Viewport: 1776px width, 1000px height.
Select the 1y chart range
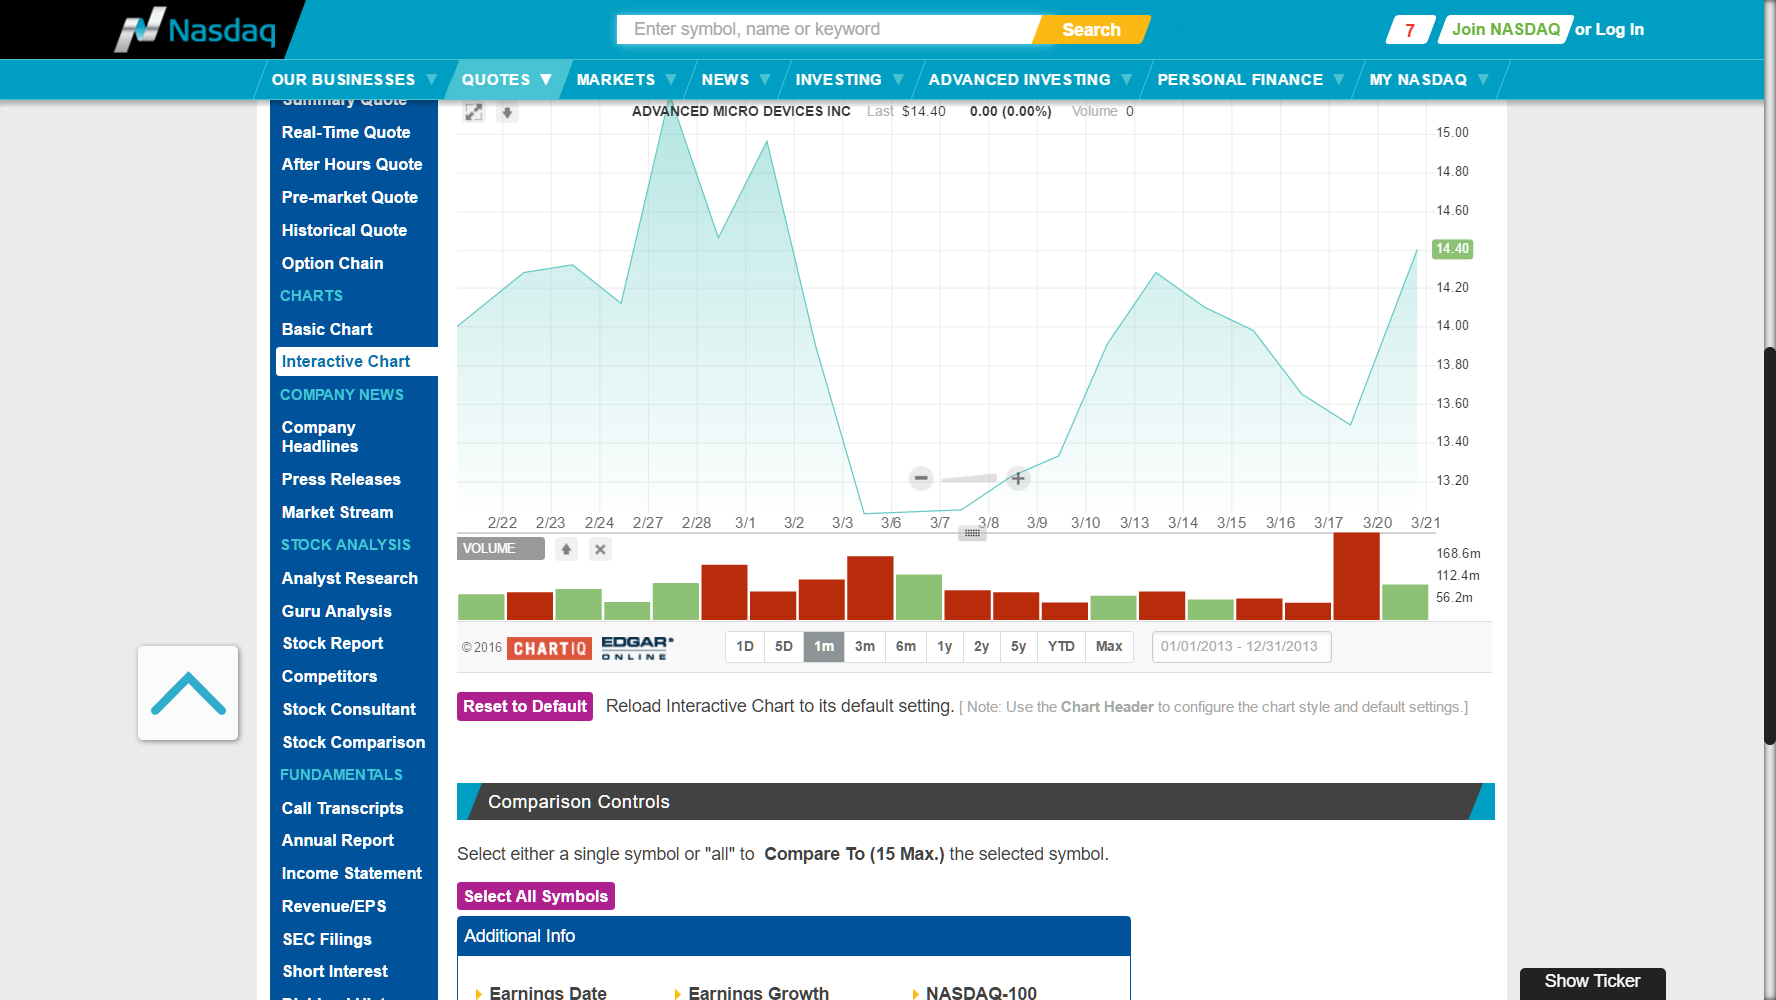coord(945,647)
